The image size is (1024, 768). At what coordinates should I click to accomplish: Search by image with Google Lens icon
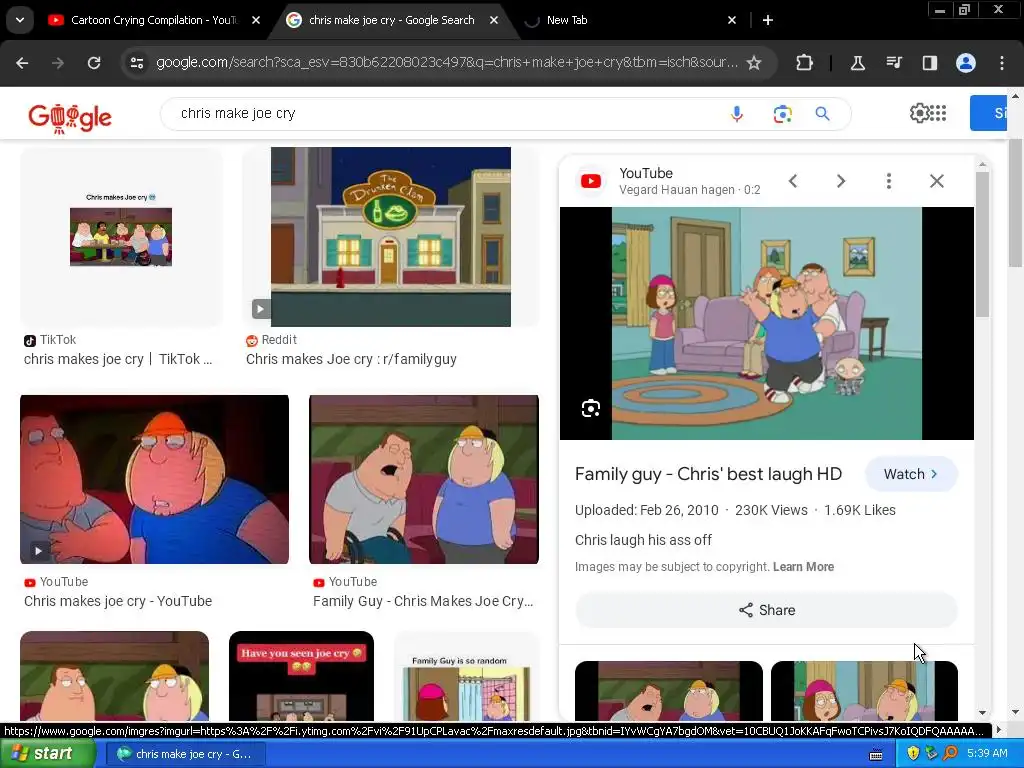click(x=782, y=114)
